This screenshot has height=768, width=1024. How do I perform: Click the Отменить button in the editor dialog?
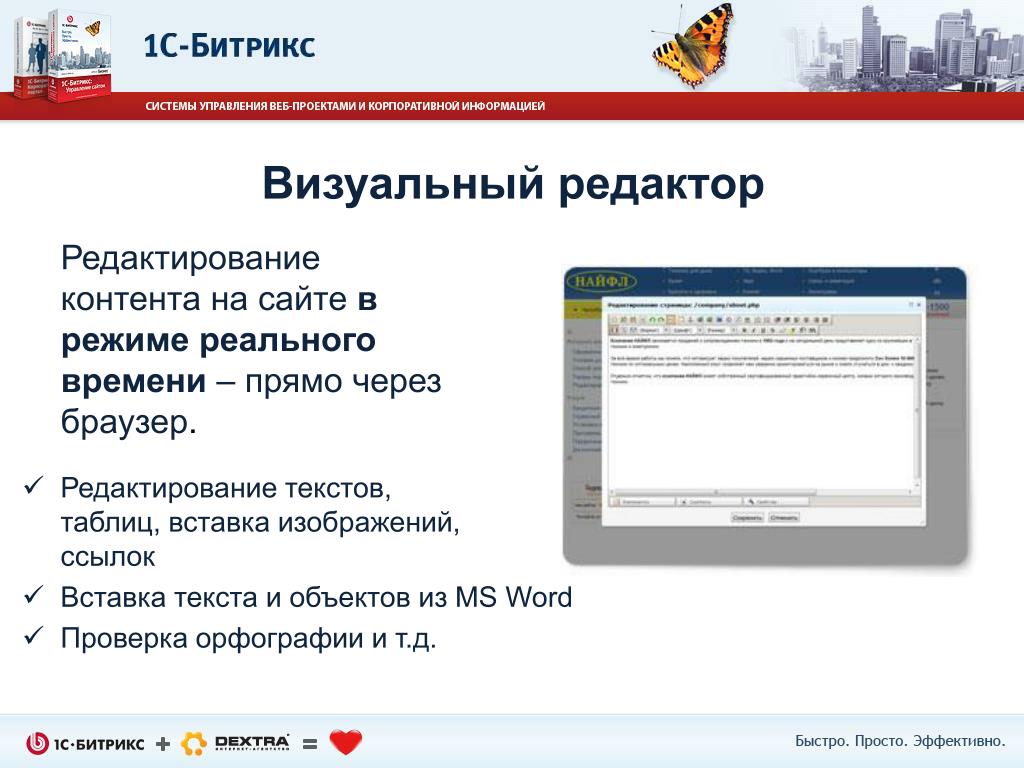[x=784, y=518]
